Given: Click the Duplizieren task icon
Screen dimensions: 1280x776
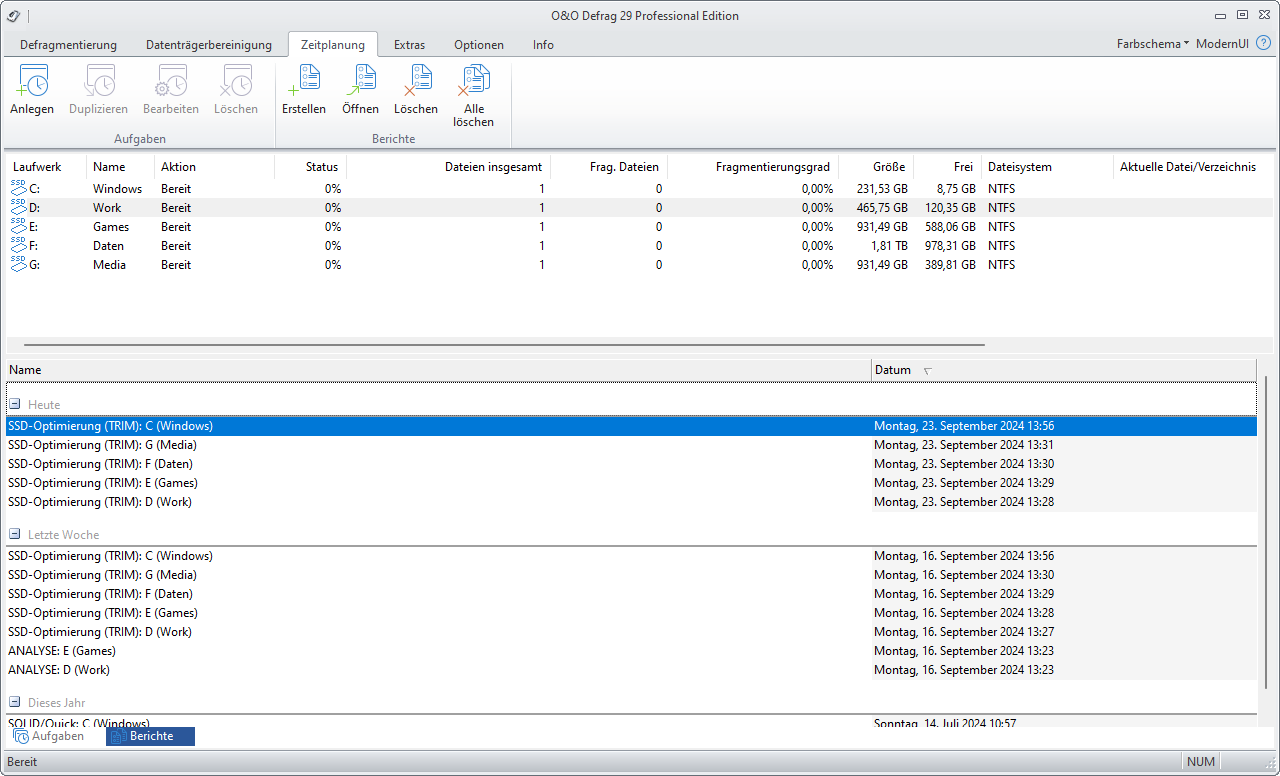Looking at the screenshot, I should click(99, 80).
